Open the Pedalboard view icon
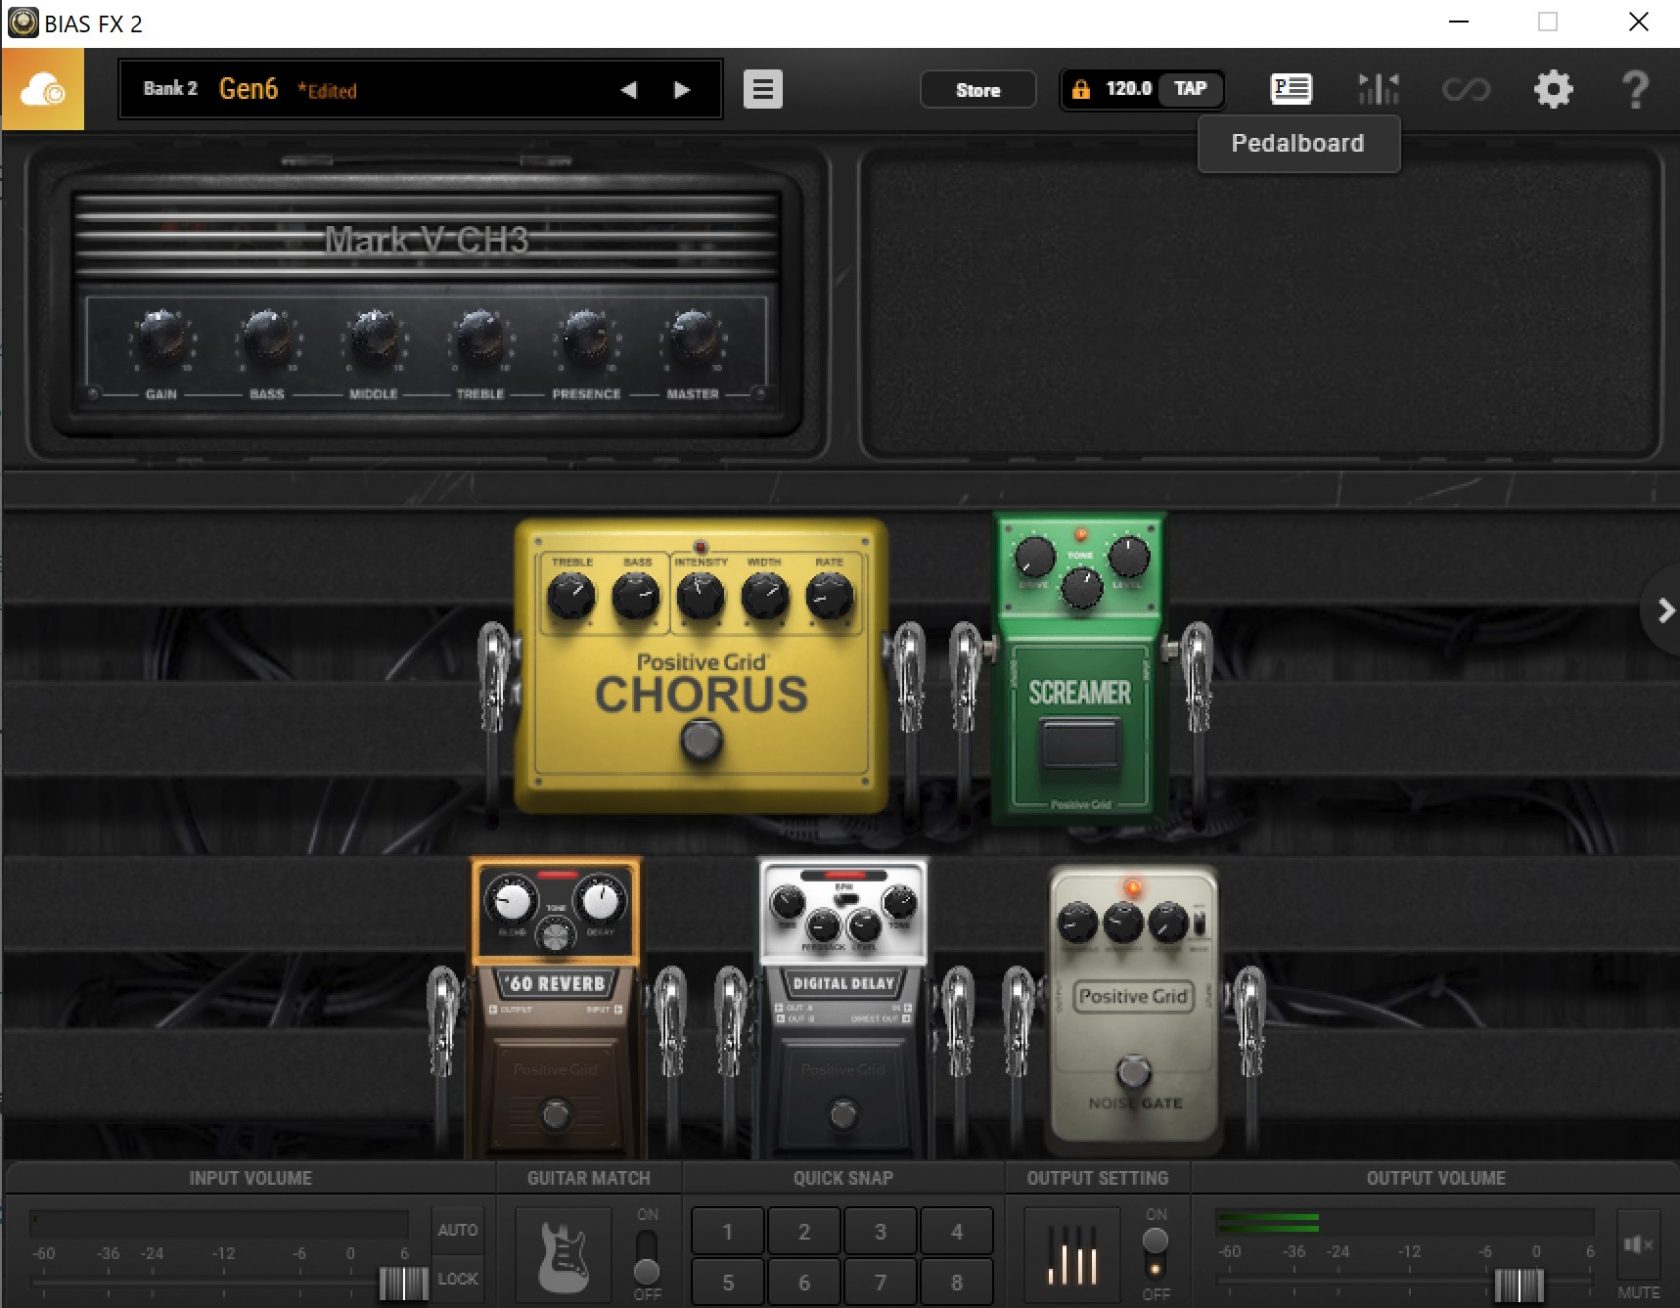The width and height of the screenshot is (1680, 1308). click(x=1291, y=89)
